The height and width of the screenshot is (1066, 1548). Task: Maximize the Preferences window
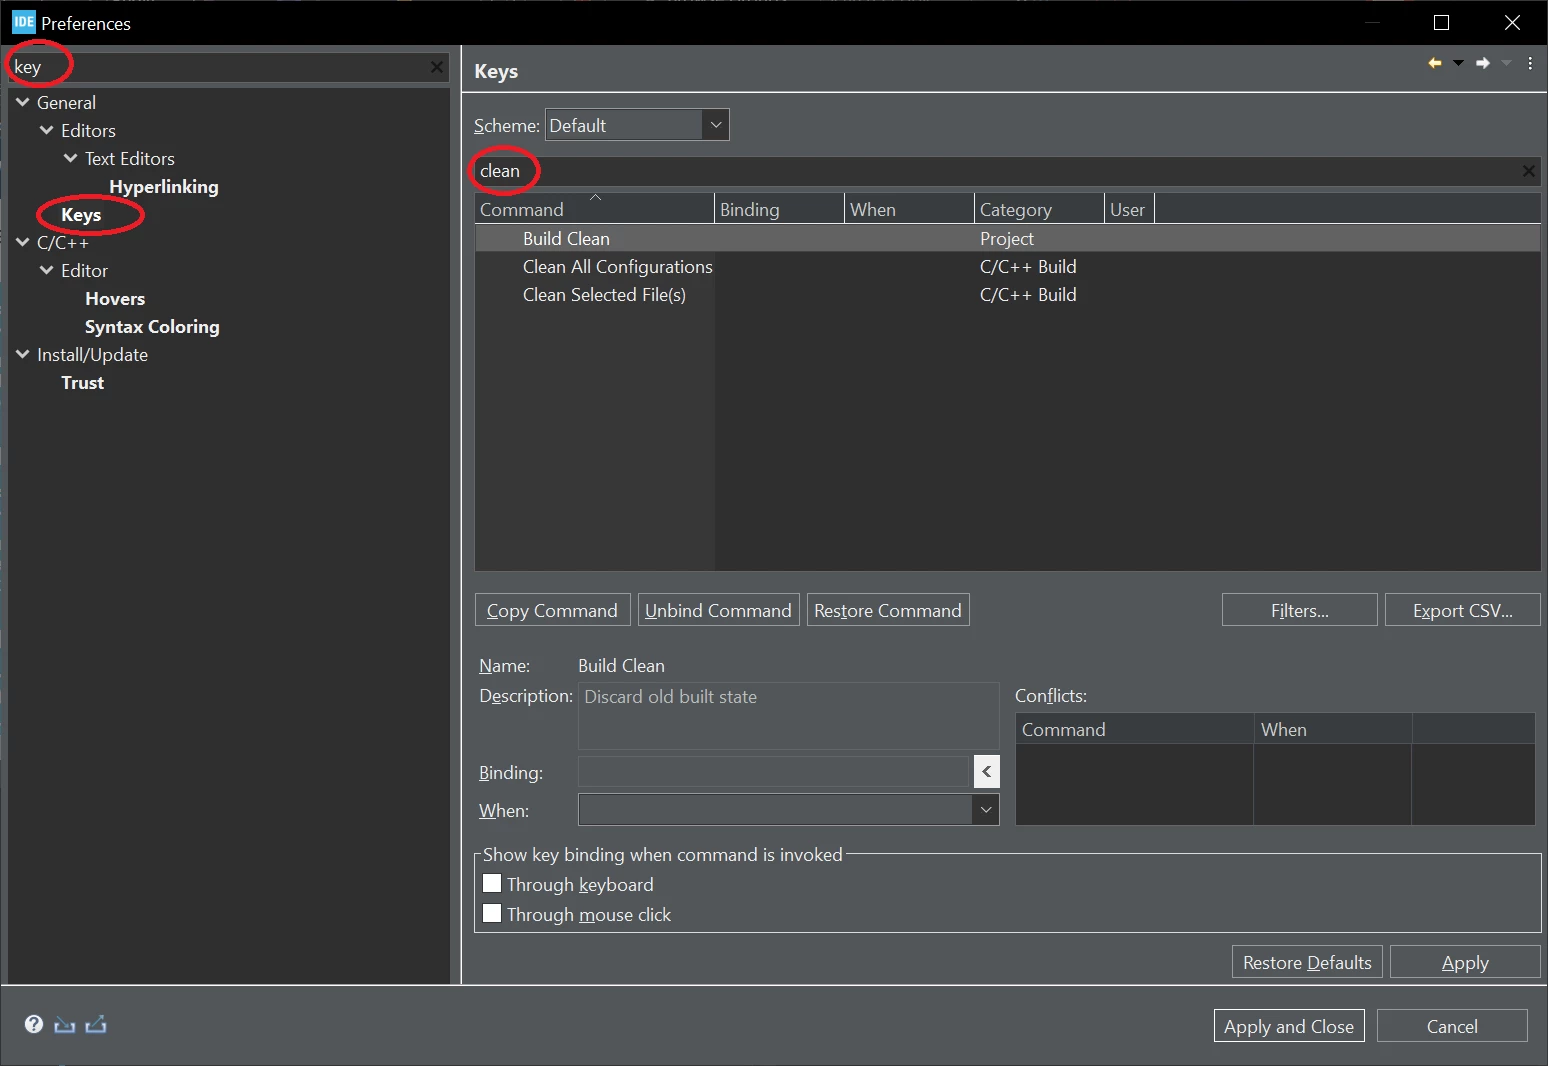tap(1441, 22)
